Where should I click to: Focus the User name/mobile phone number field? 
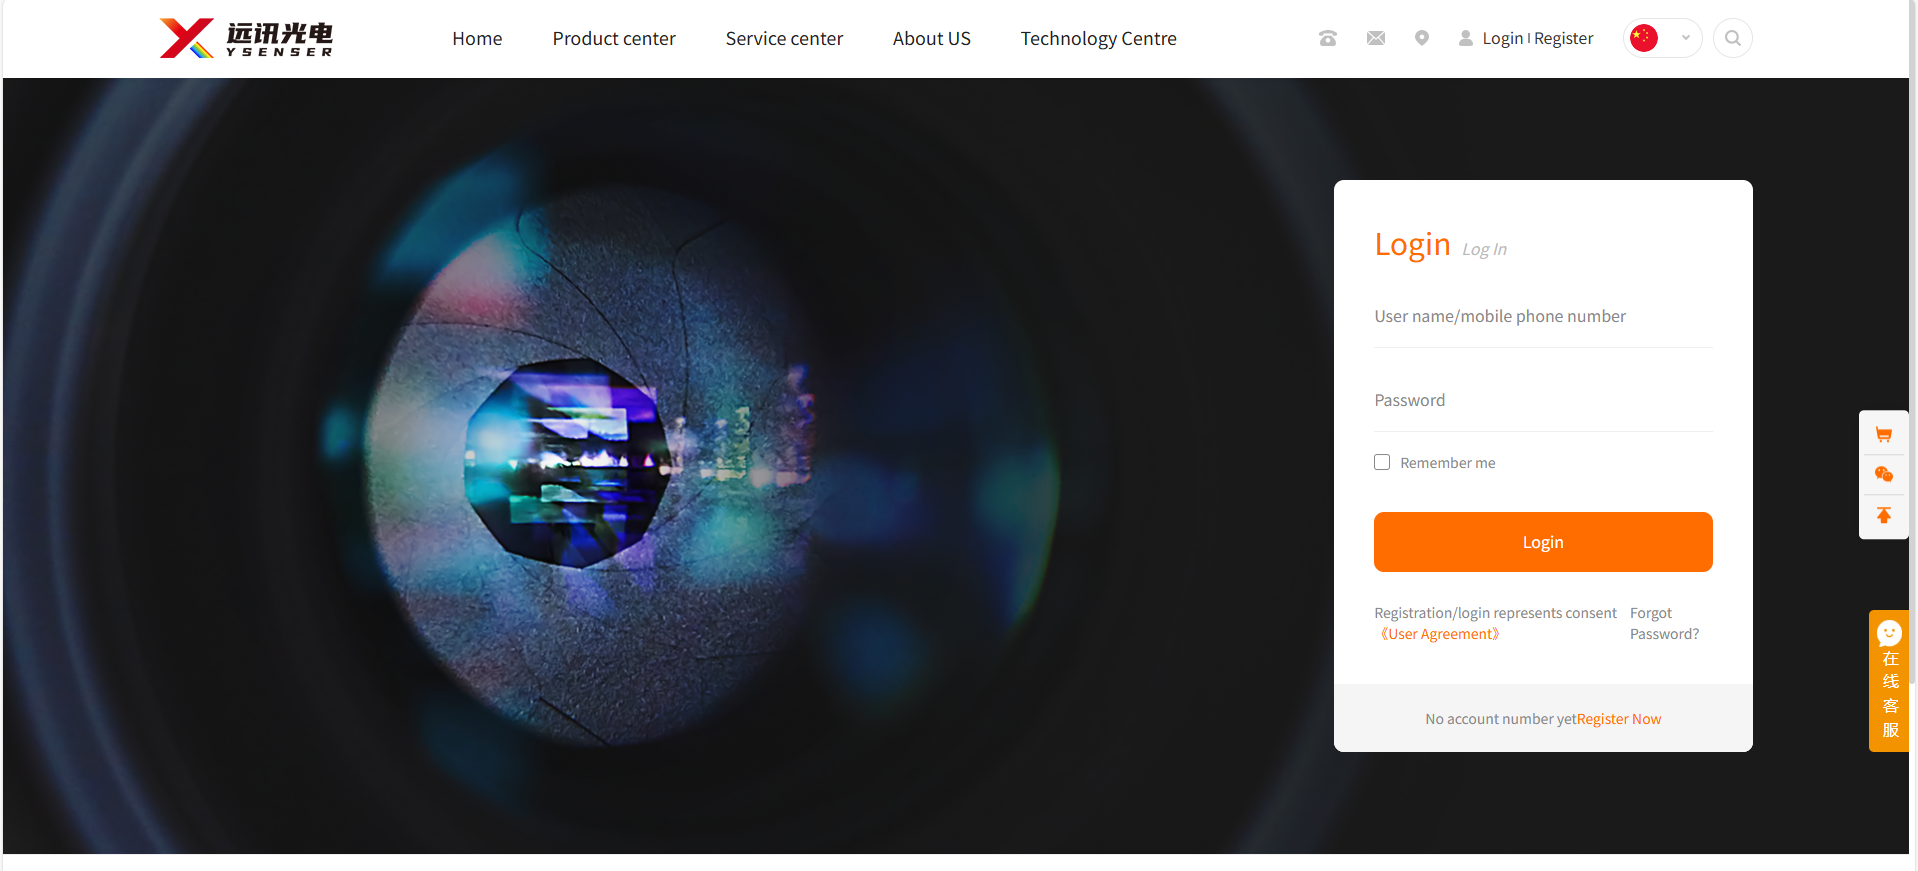click(1542, 317)
